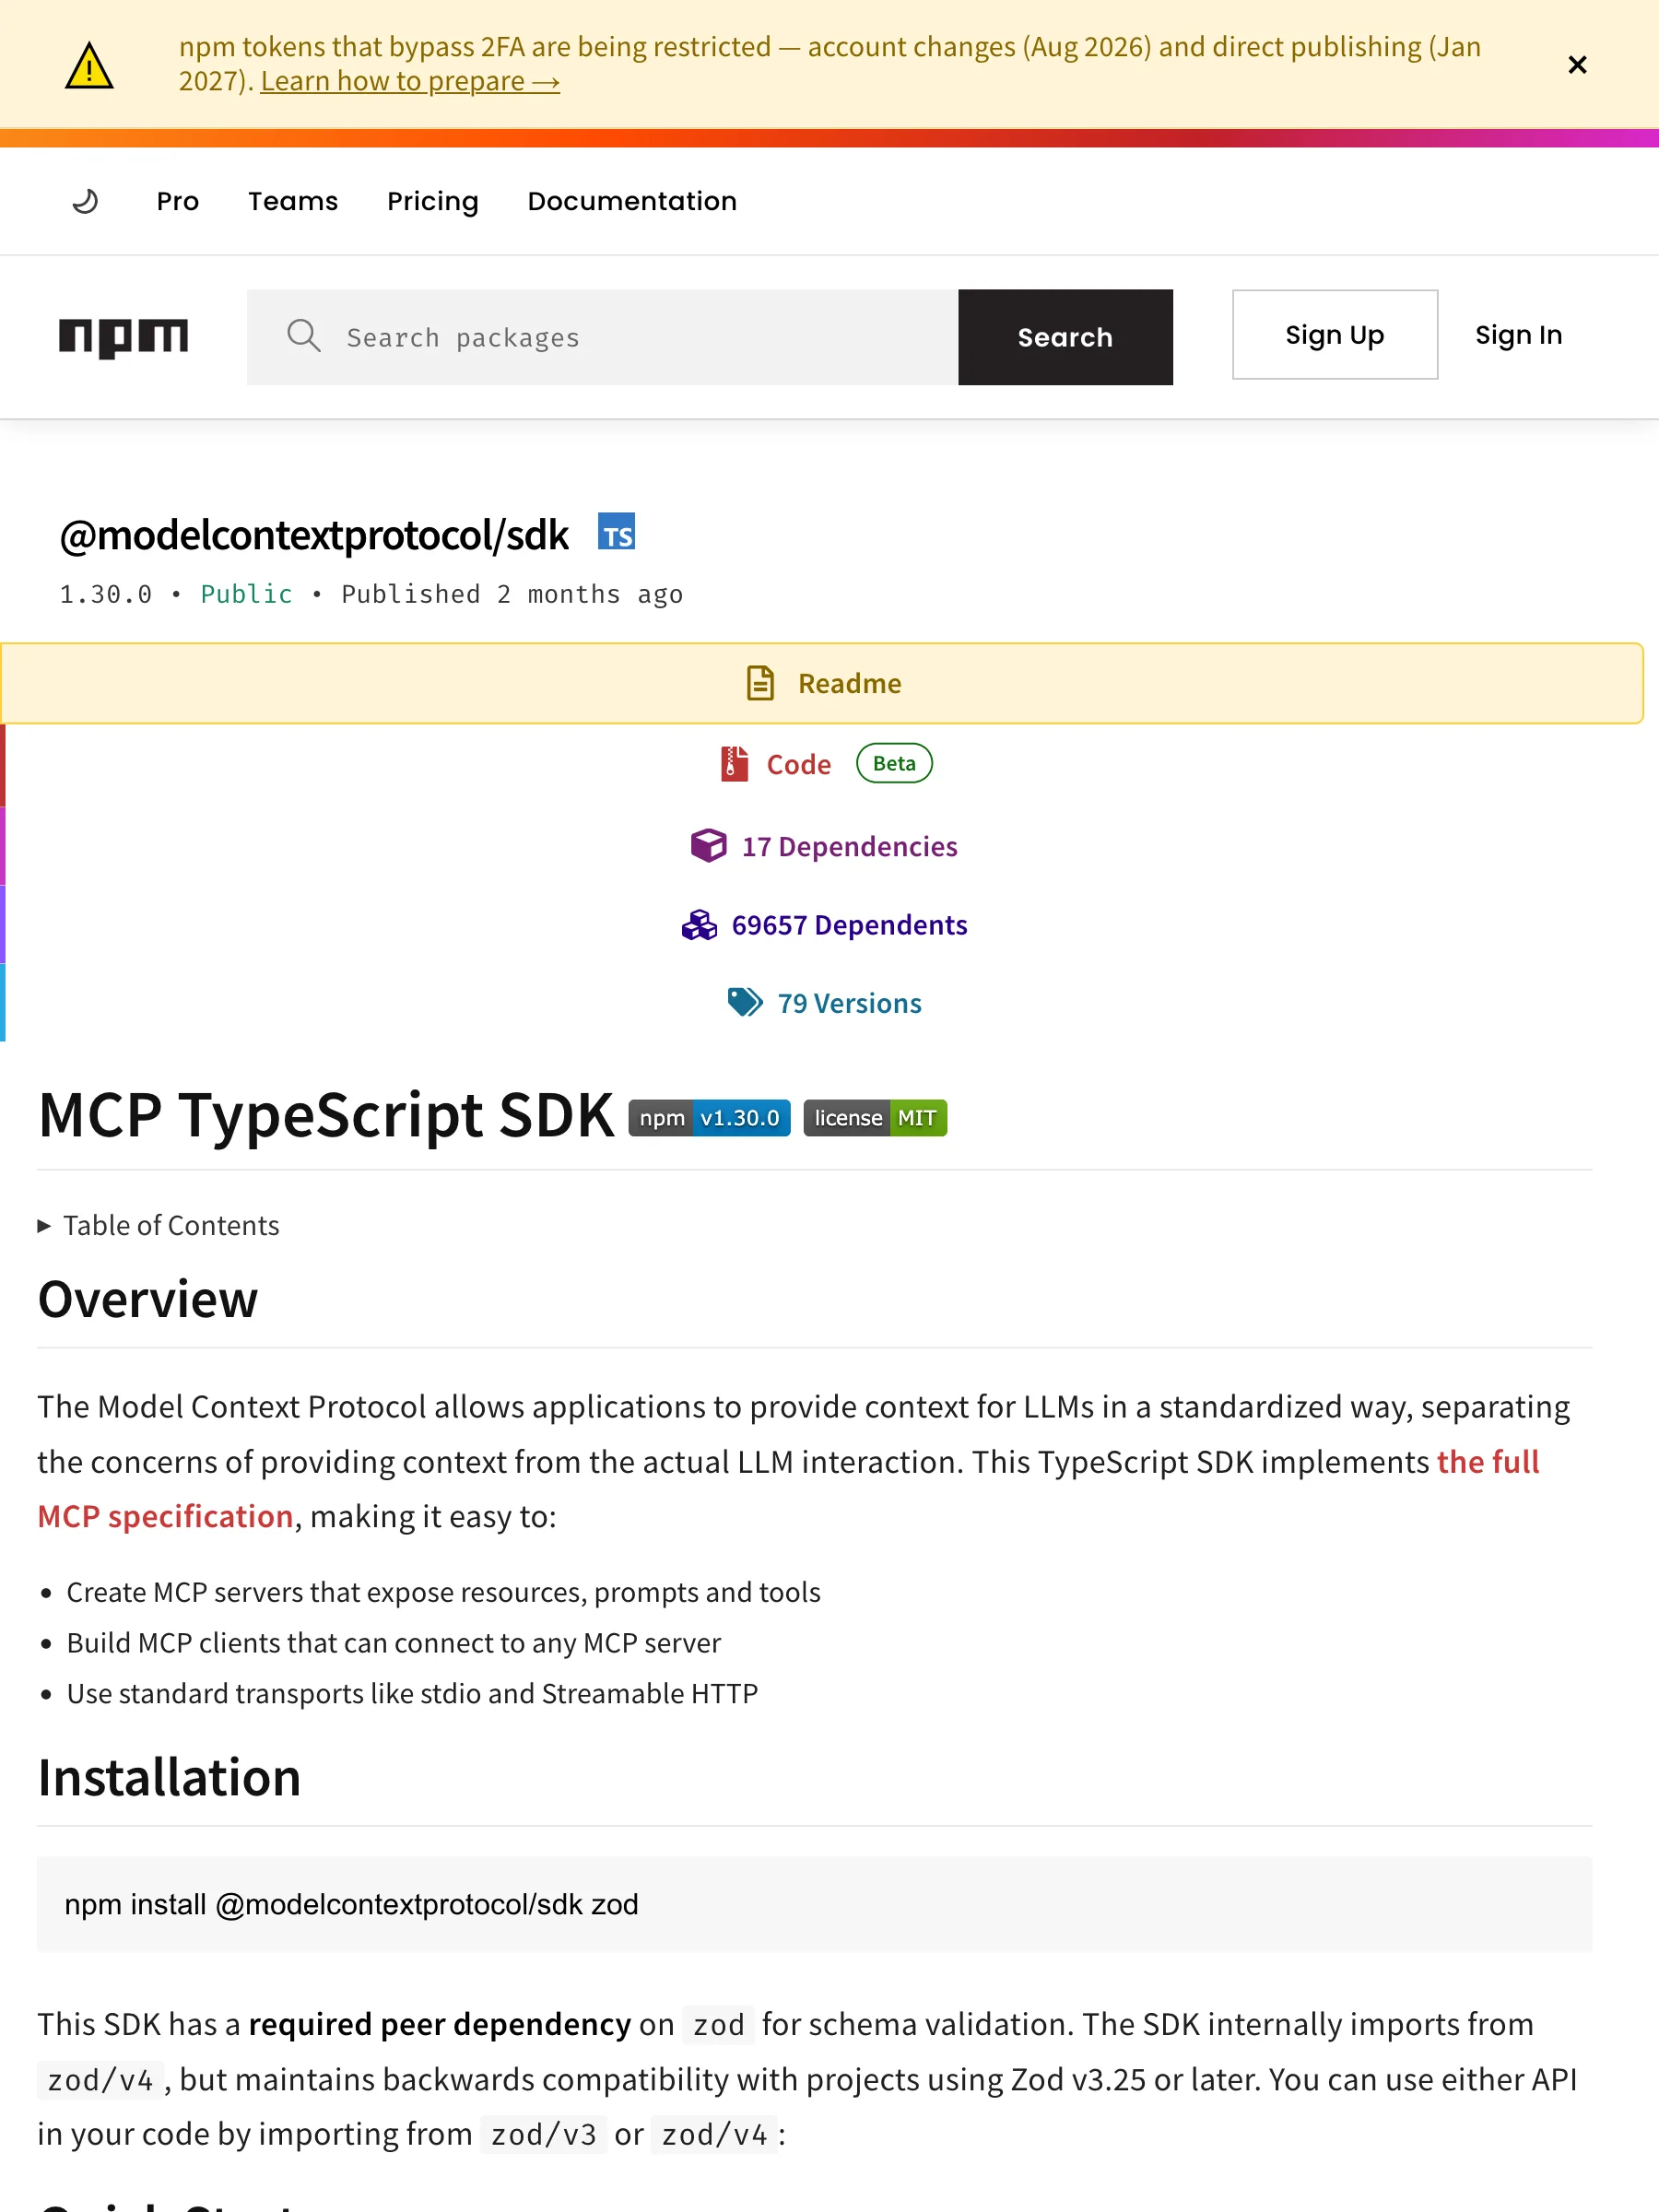Click bullet Create MCP servers that expose resources
The image size is (1659, 2212).
tap(443, 1592)
